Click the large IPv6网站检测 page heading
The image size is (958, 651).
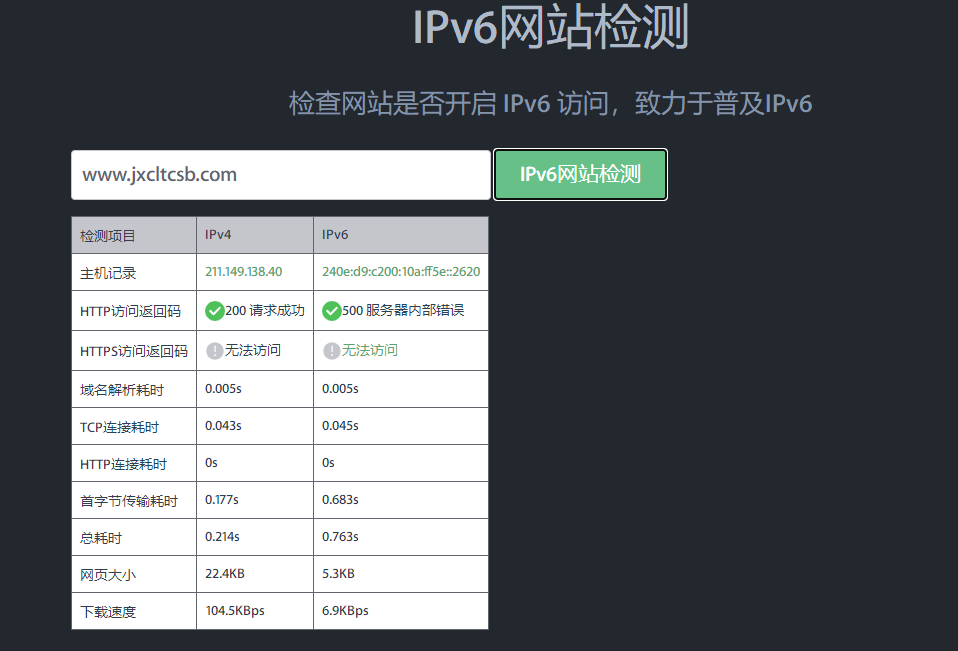click(550, 28)
